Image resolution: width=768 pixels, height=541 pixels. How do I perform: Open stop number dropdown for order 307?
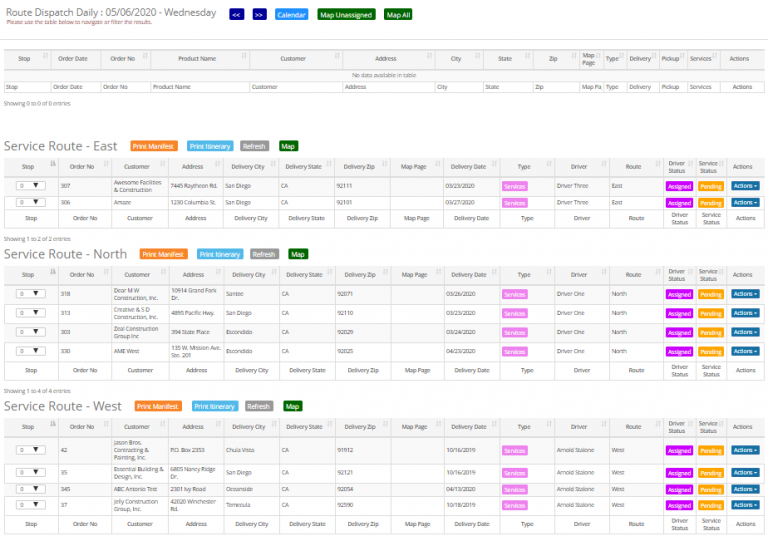click(x=30, y=186)
